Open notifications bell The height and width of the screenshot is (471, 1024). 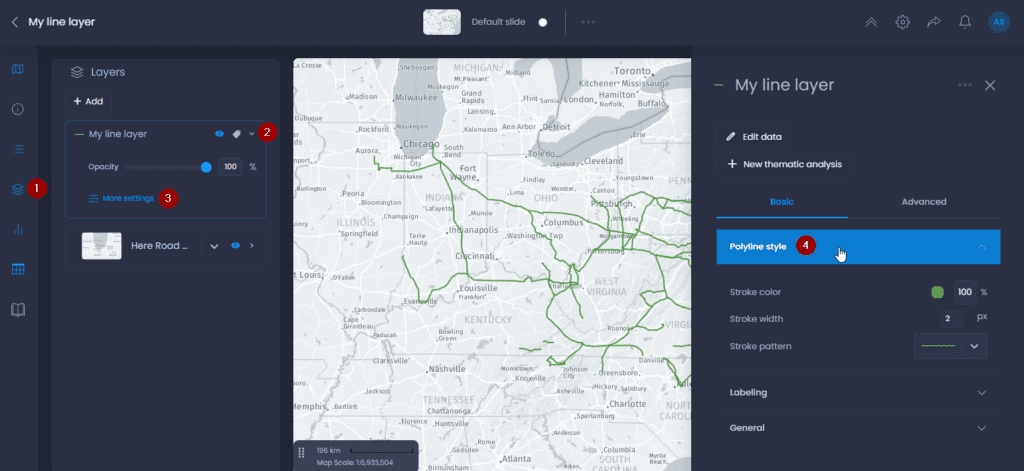tap(965, 22)
